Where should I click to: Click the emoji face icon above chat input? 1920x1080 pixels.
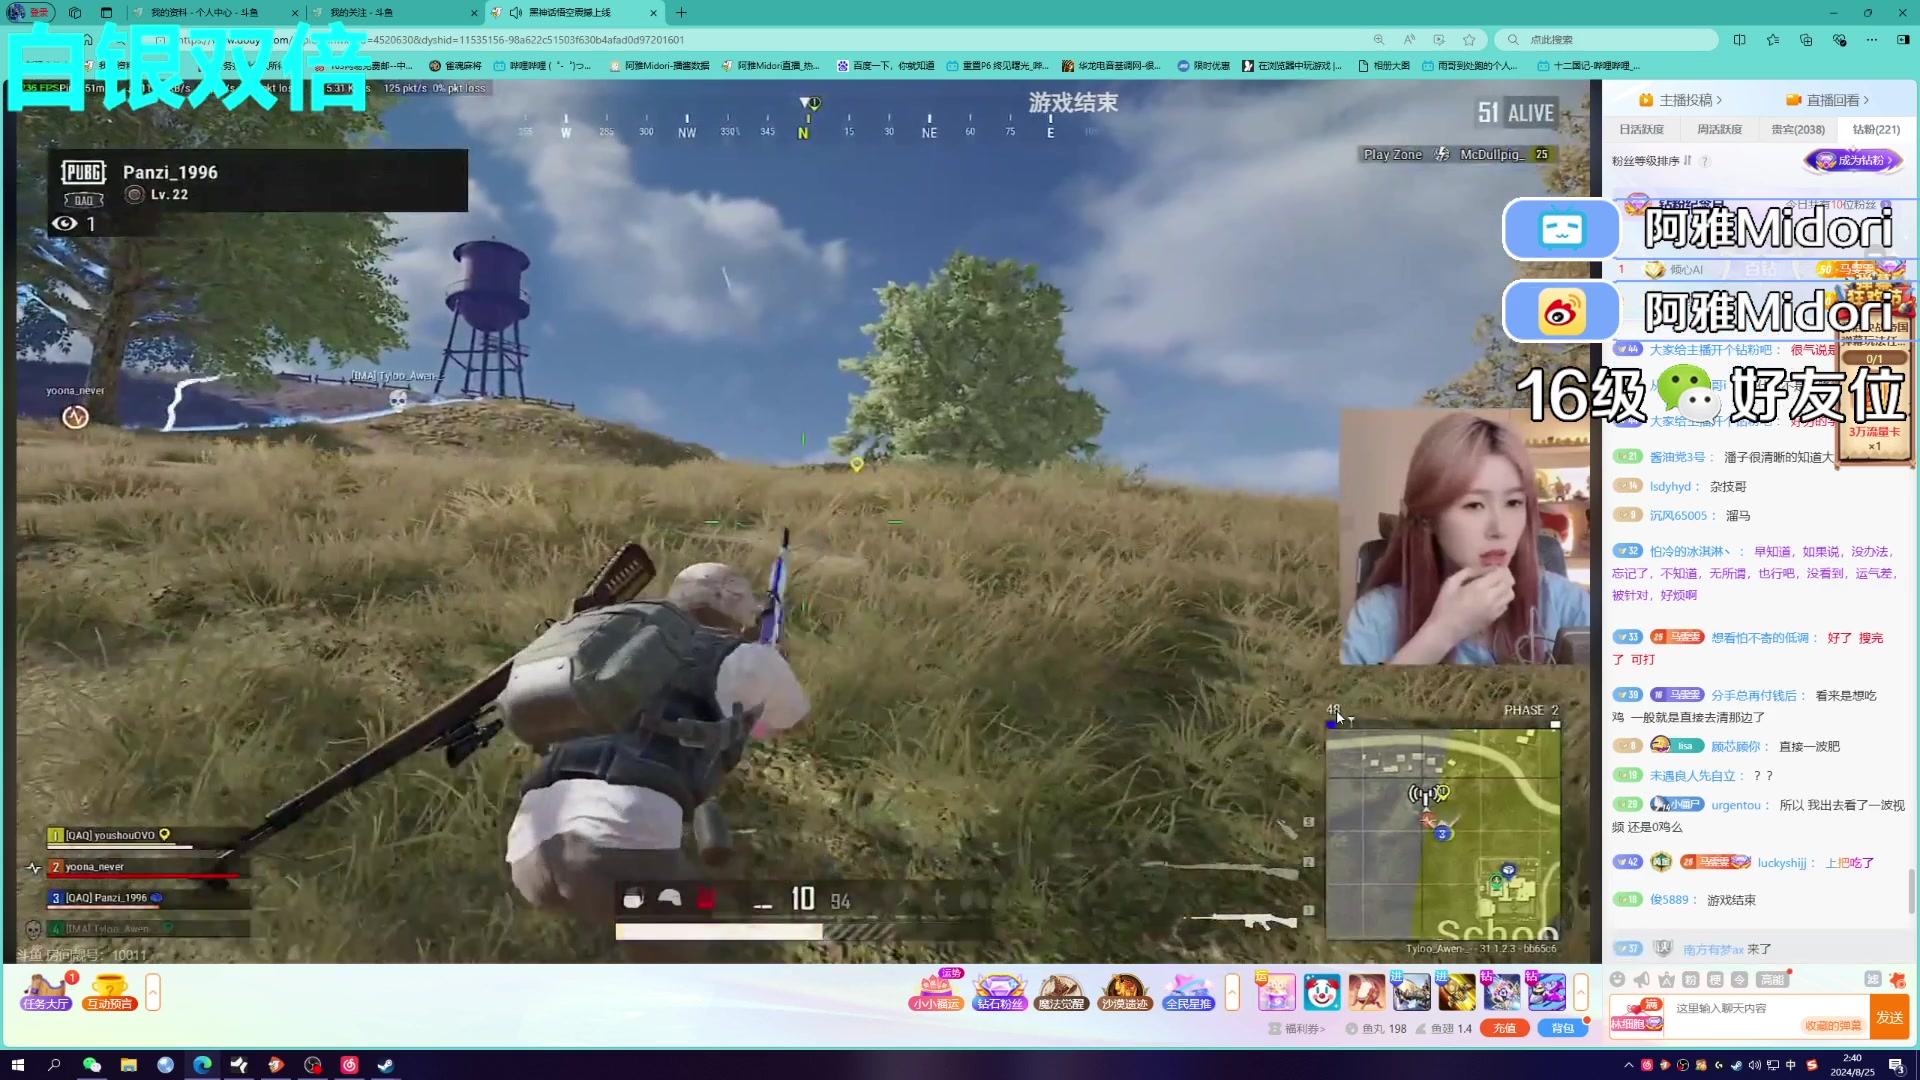pos(1617,980)
